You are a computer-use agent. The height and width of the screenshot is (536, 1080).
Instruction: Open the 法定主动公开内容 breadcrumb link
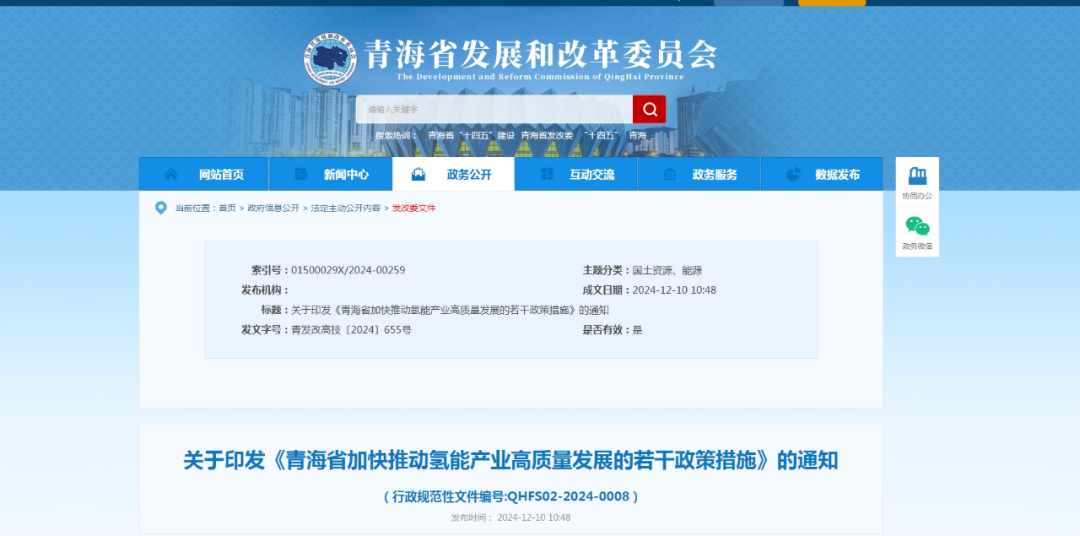pyautogui.click(x=345, y=208)
